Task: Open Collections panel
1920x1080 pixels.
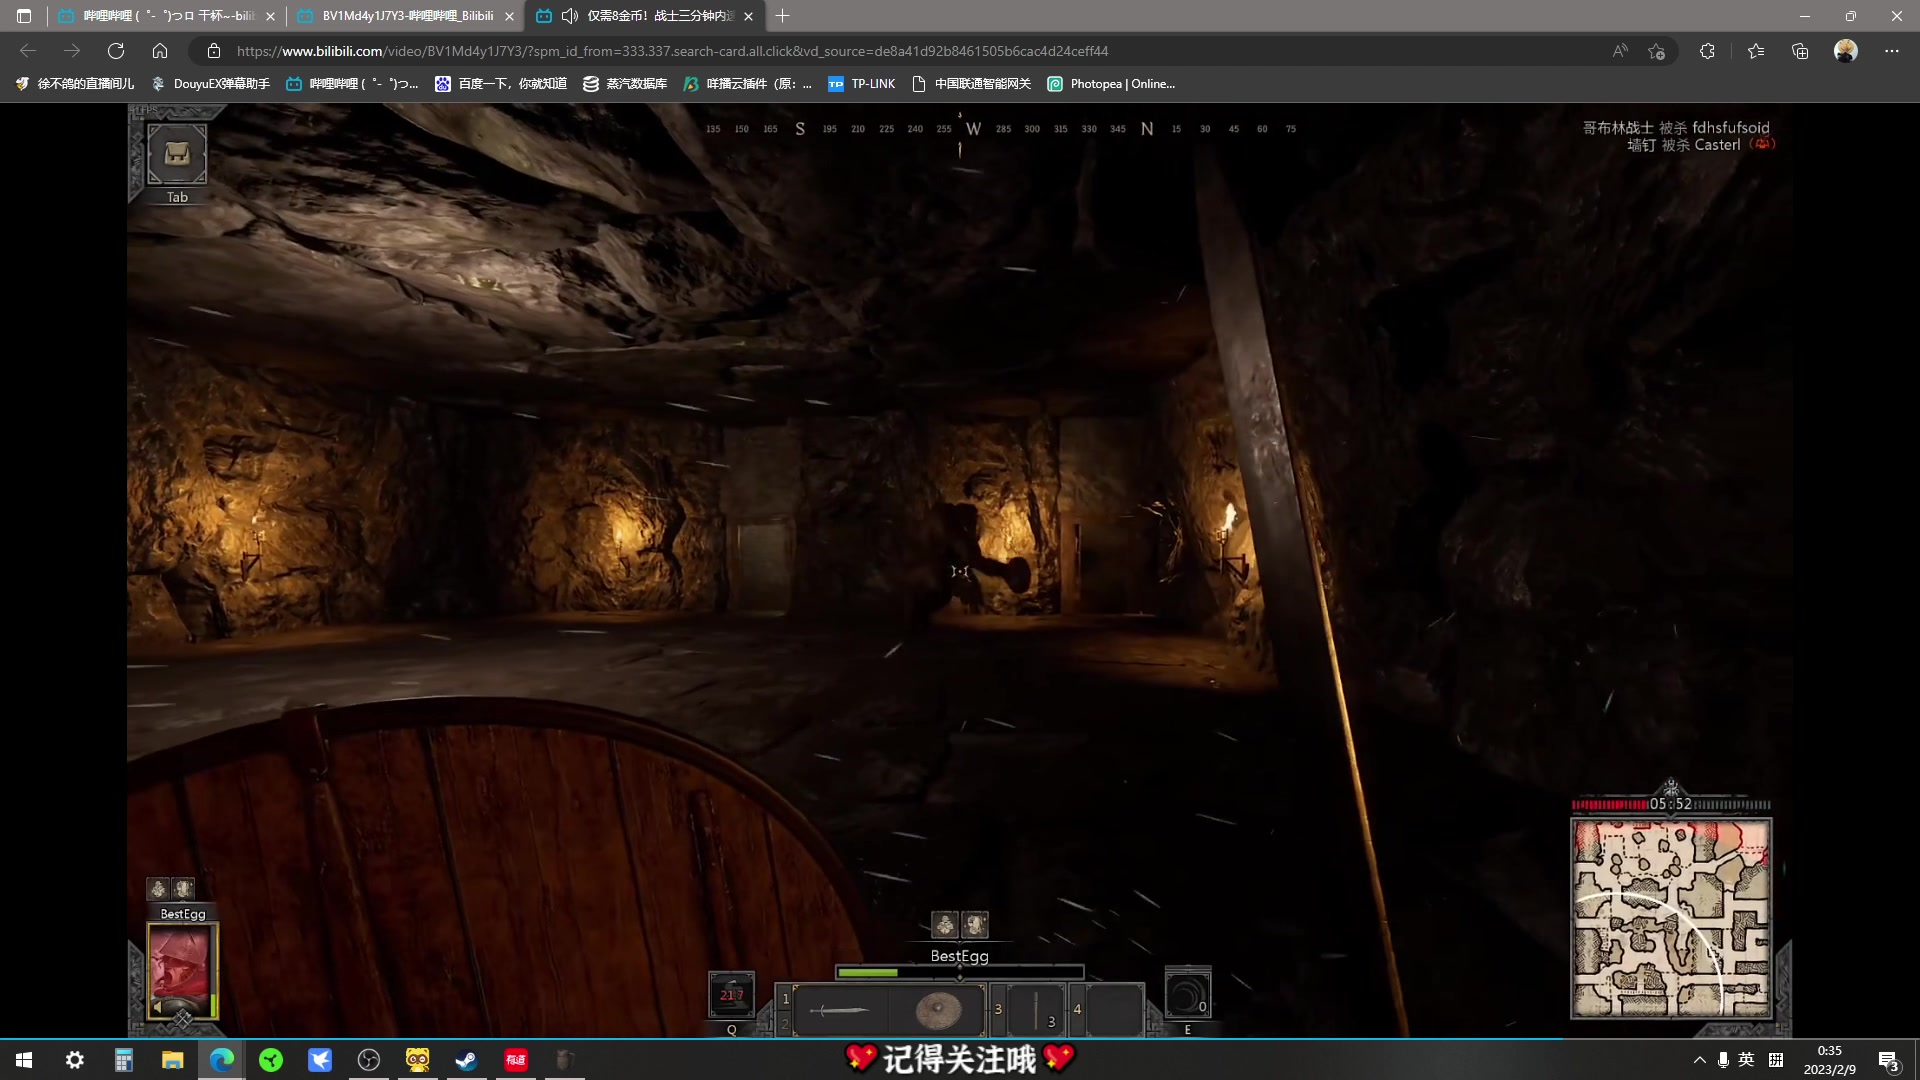Action: (x=1800, y=51)
